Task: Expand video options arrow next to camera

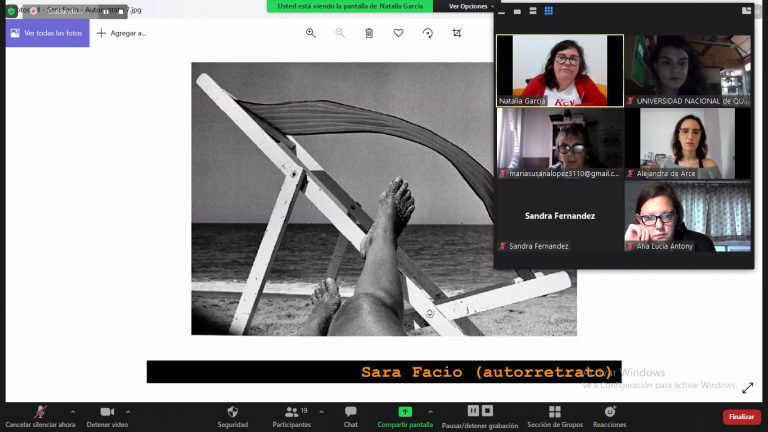Action: pos(128,410)
